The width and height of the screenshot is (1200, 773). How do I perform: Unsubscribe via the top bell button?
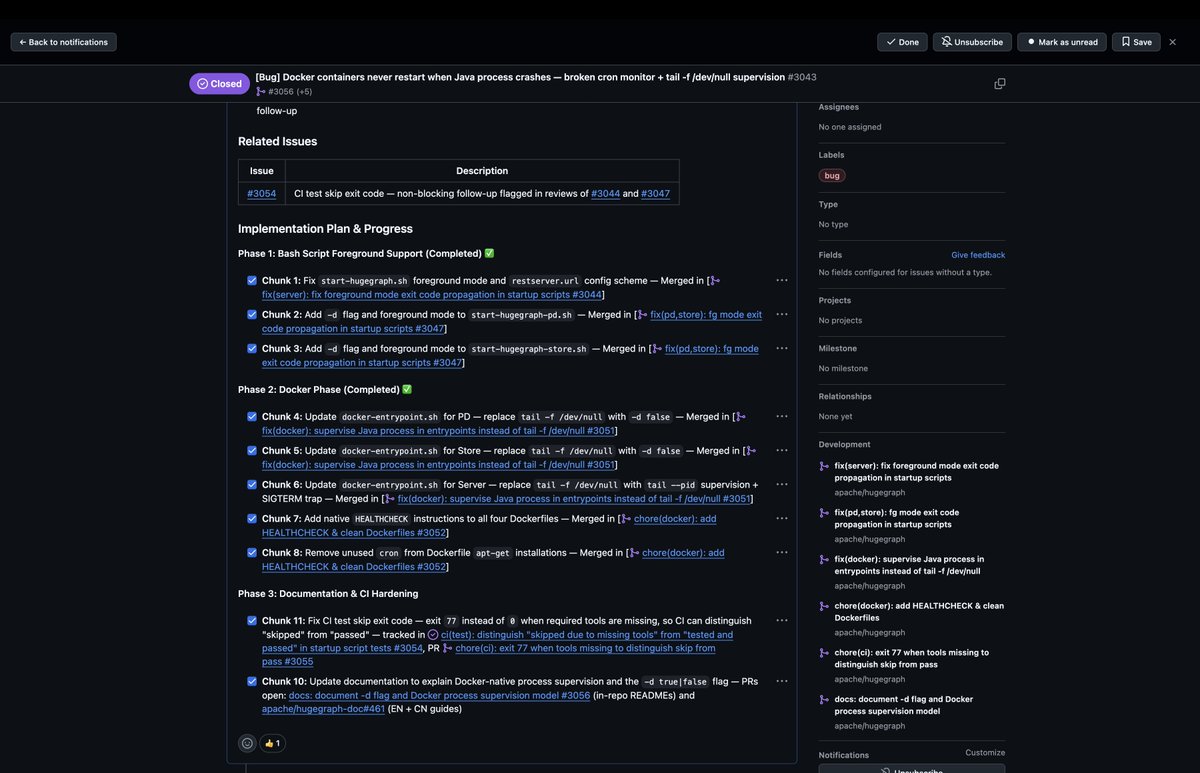(x=972, y=42)
